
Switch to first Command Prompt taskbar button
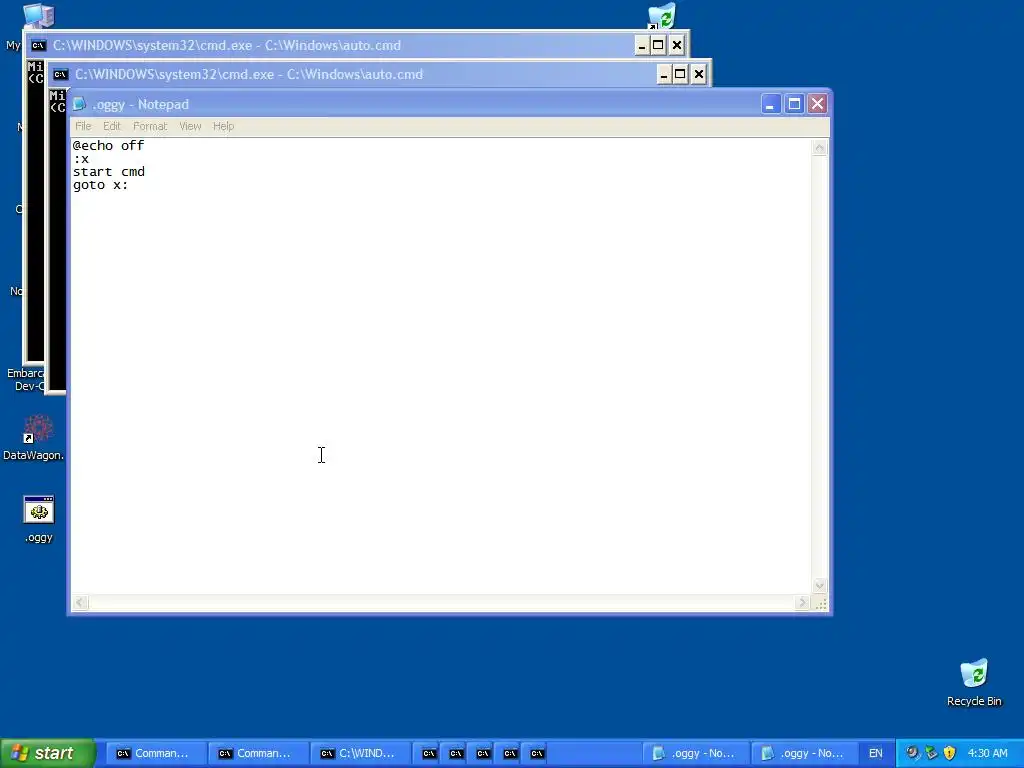click(x=155, y=753)
